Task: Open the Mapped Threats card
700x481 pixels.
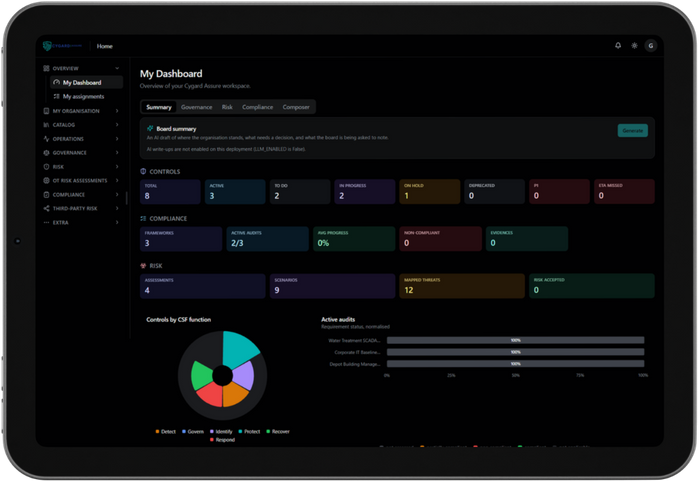Action: pos(462,286)
